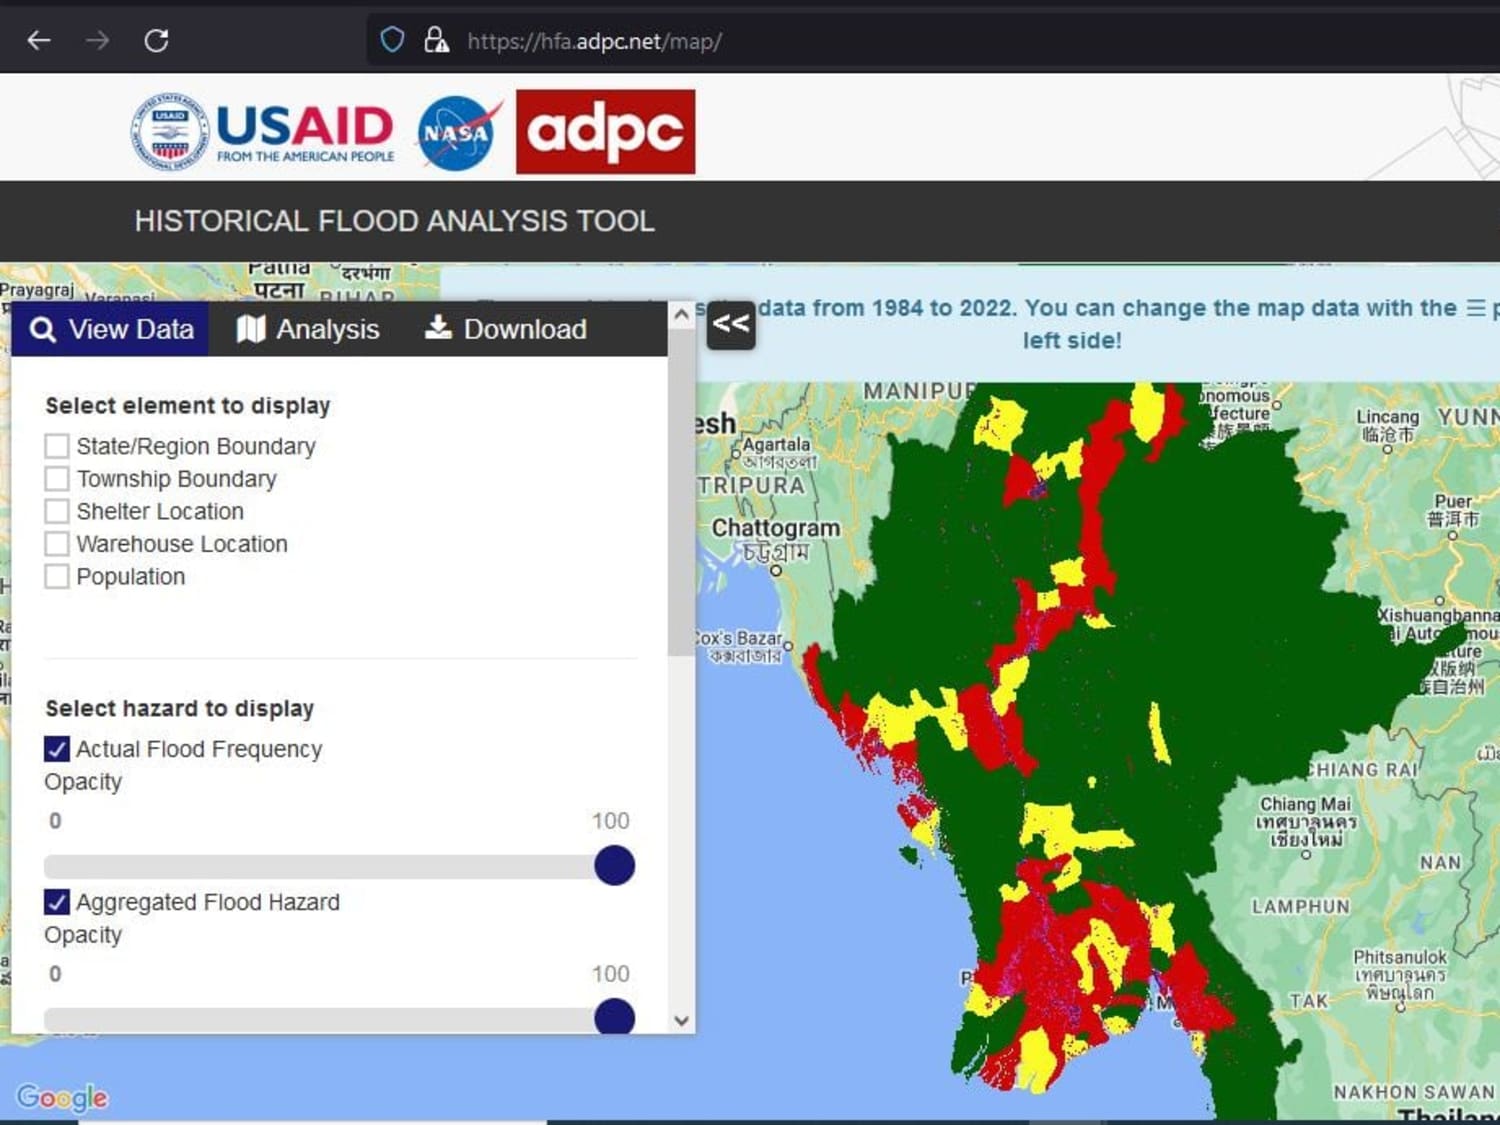Click the Select hazard to display heading

180,709
